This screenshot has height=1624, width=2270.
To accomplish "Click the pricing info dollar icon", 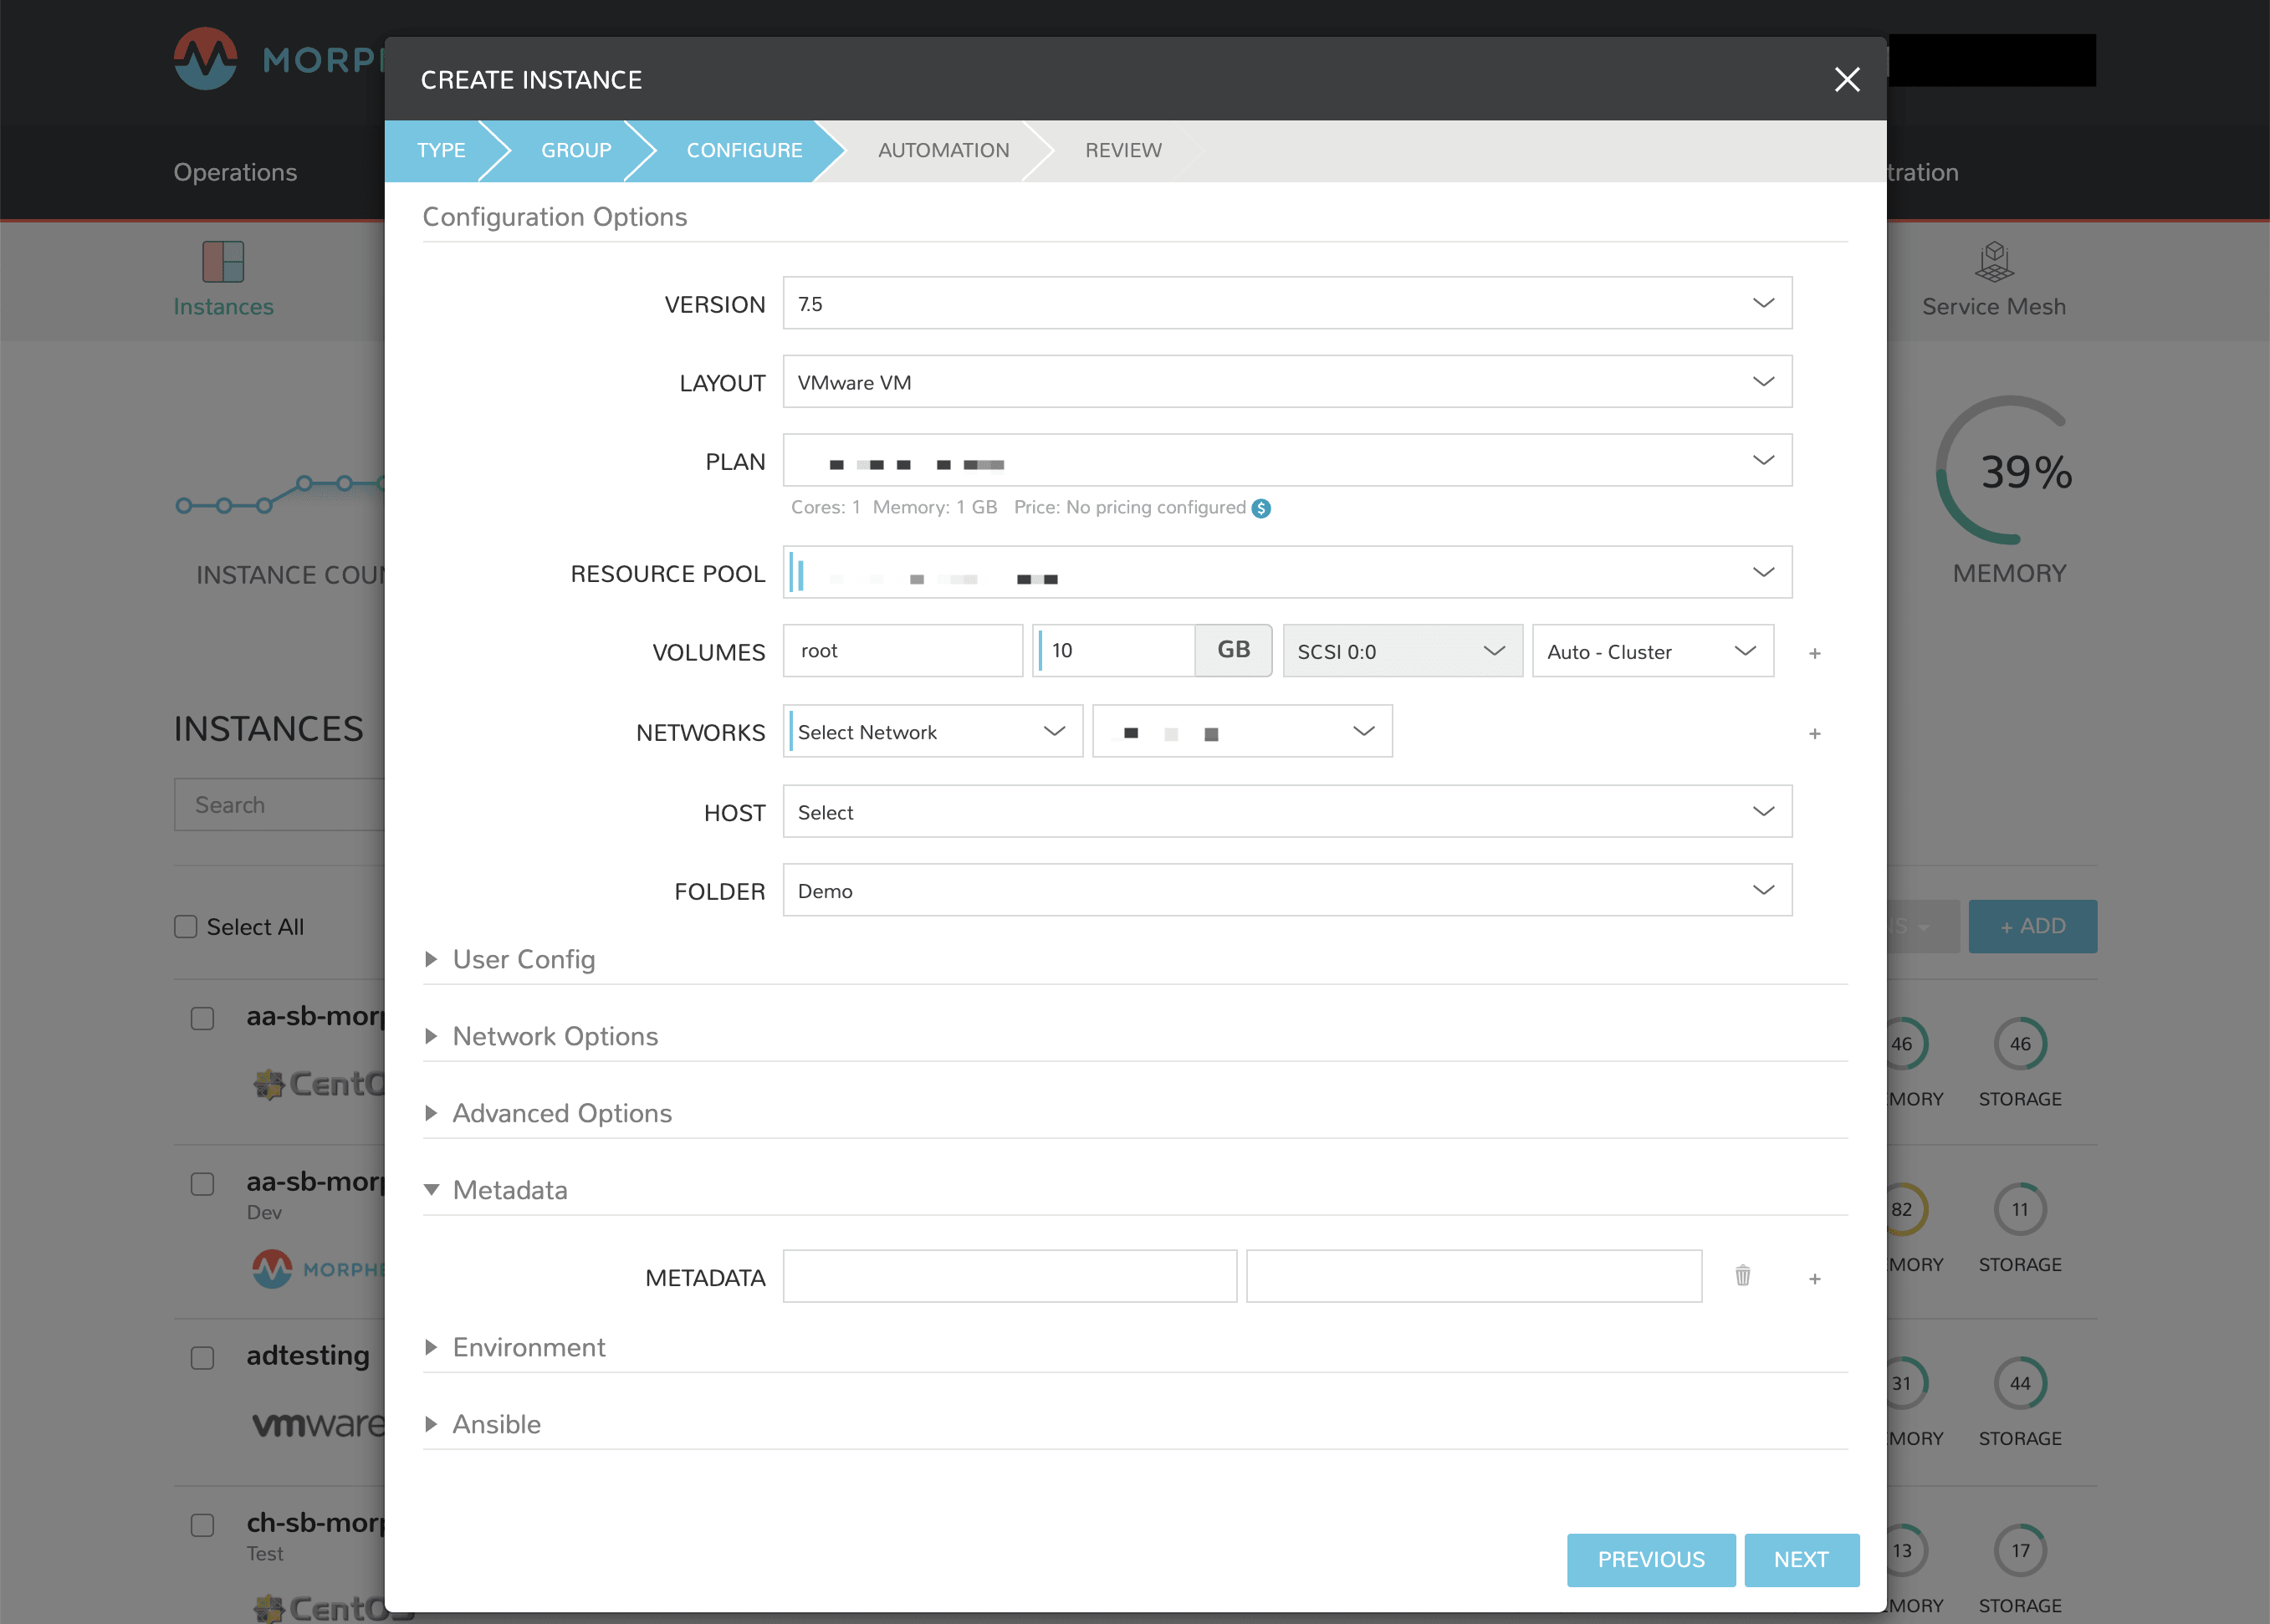I will (x=1261, y=508).
